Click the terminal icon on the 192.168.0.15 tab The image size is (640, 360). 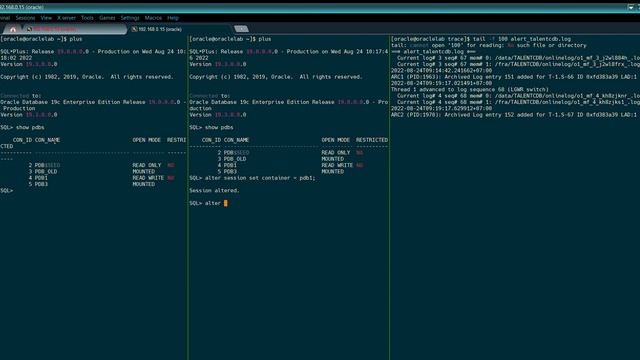[134, 29]
